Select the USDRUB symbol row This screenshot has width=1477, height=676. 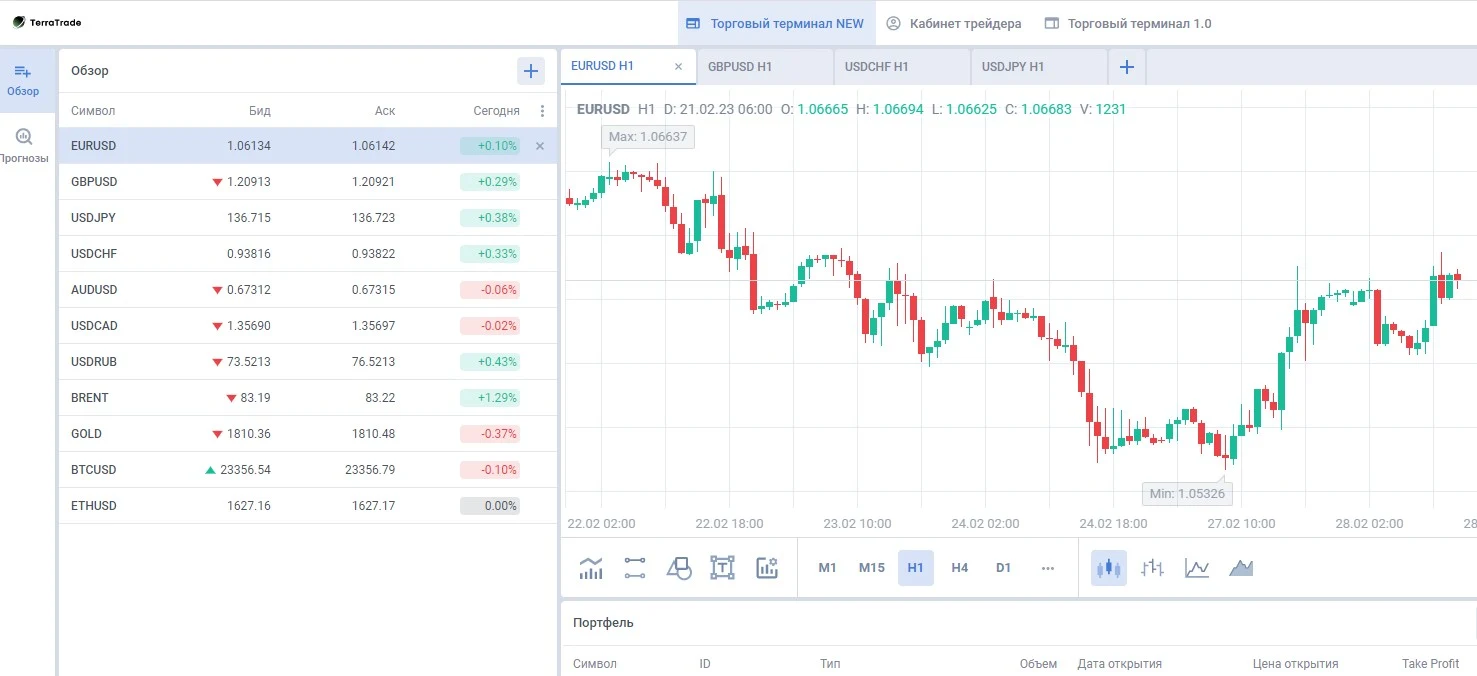[308, 362]
